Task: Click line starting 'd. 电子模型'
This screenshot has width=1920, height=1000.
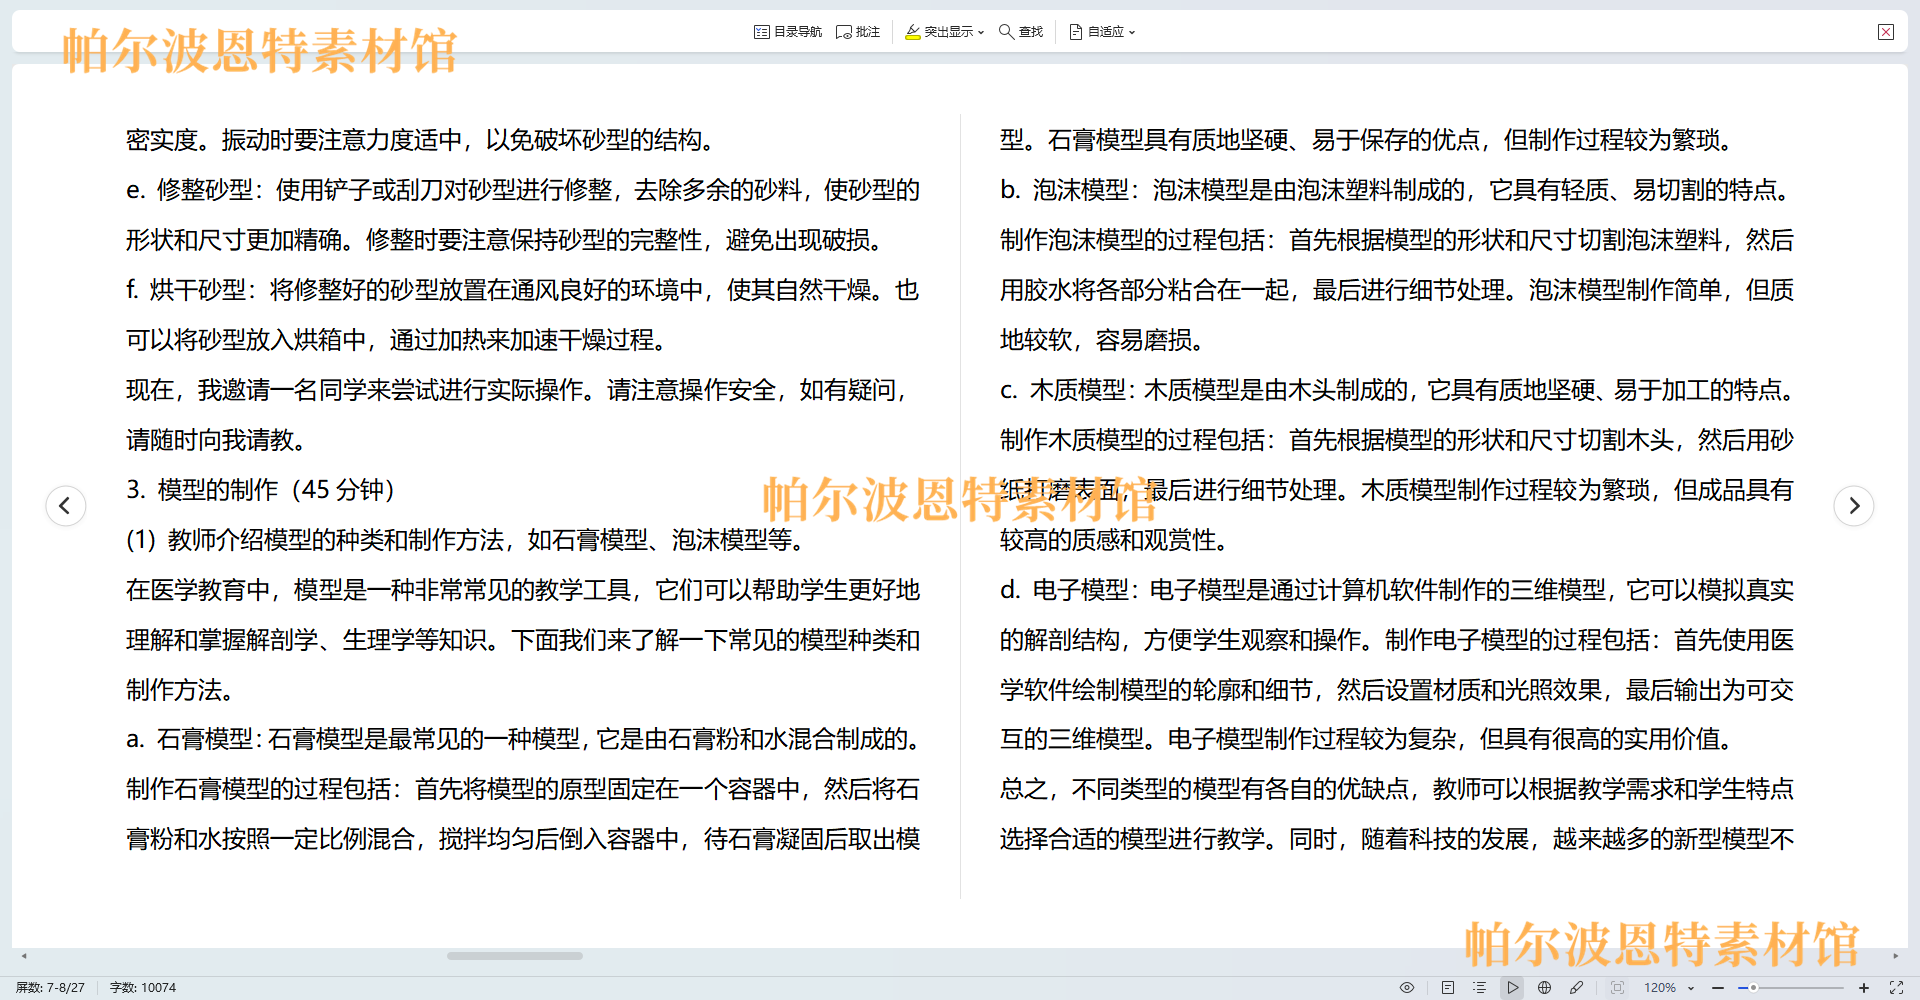Action: click(1397, 590)
